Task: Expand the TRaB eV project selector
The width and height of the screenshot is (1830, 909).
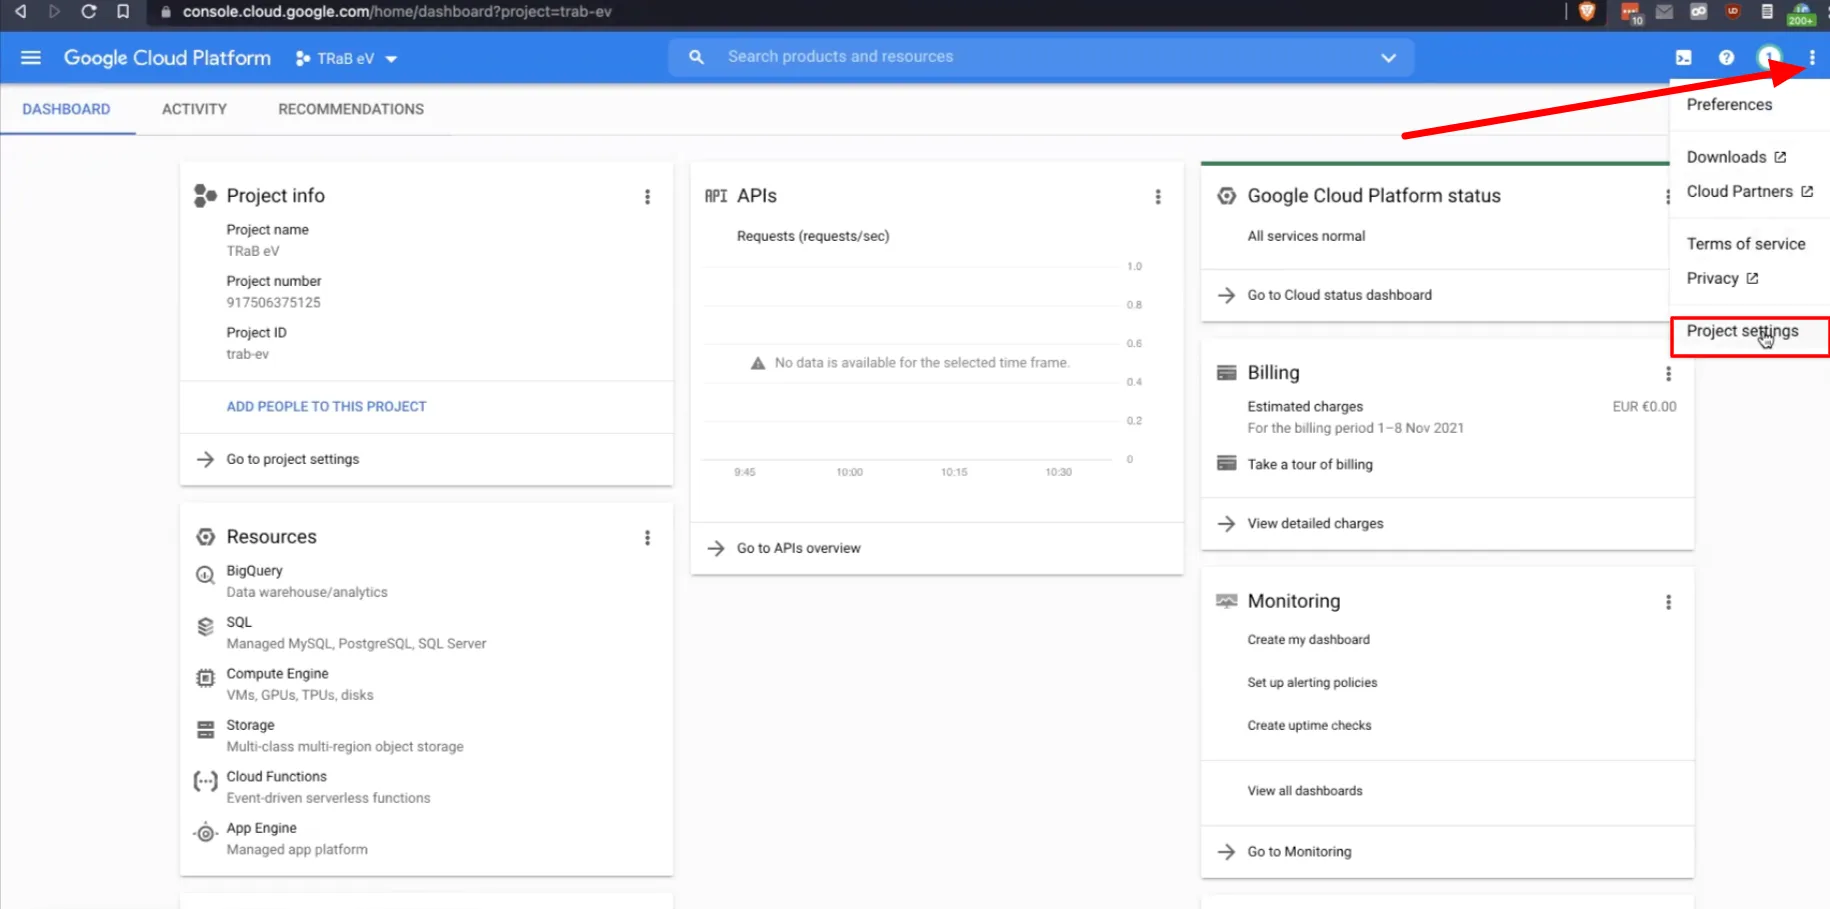Action: click(x=346, y=59)
